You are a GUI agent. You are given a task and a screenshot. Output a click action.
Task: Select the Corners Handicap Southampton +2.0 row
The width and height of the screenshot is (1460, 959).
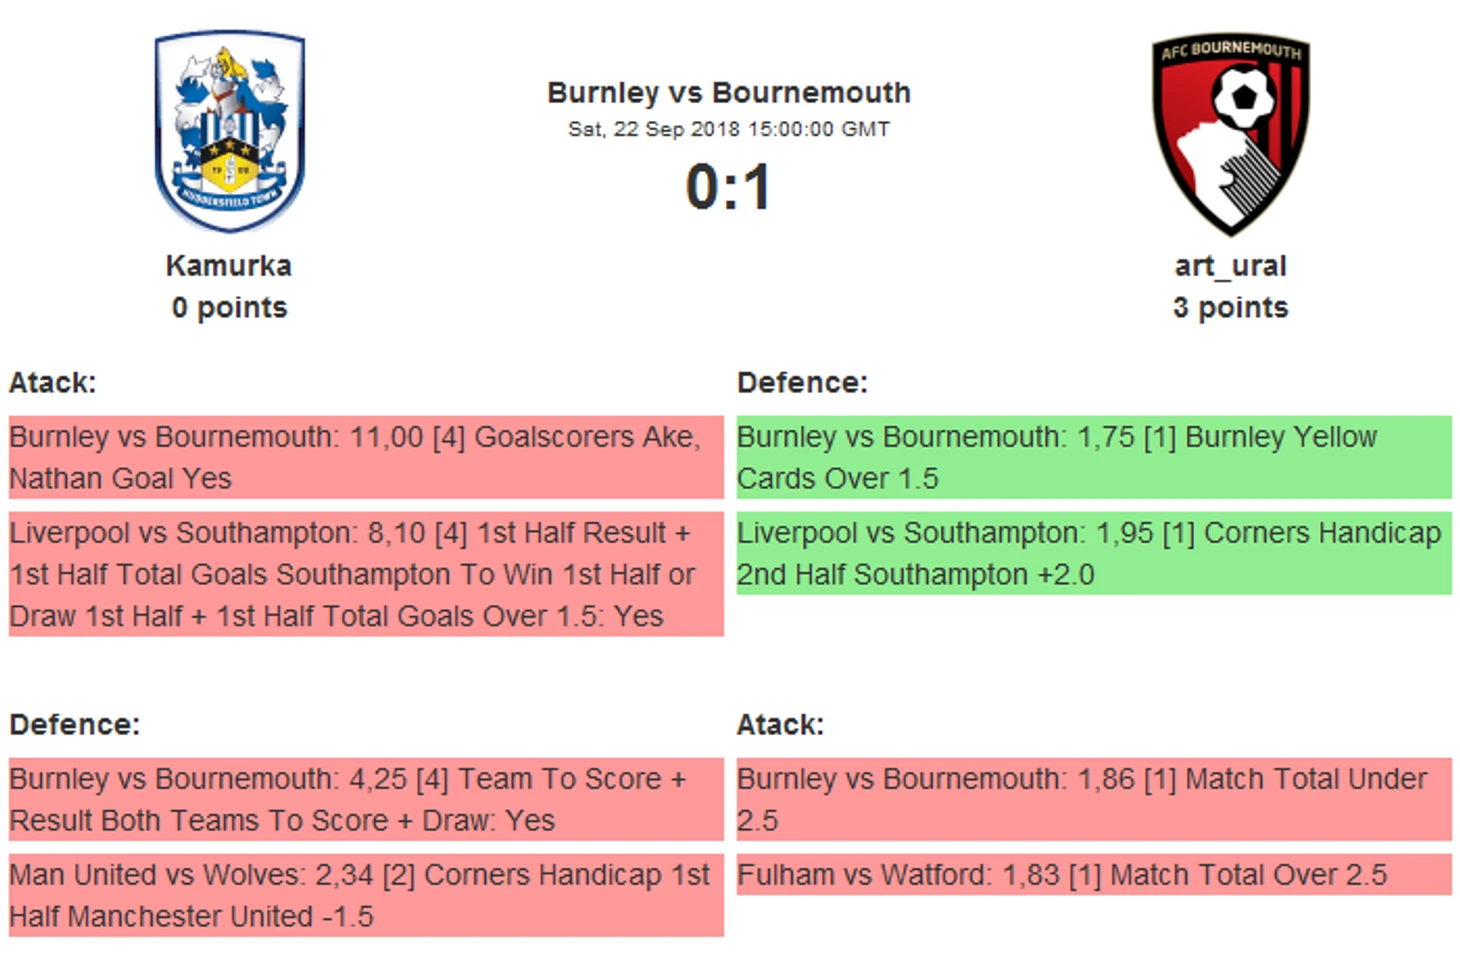[x=1094, y=553]
